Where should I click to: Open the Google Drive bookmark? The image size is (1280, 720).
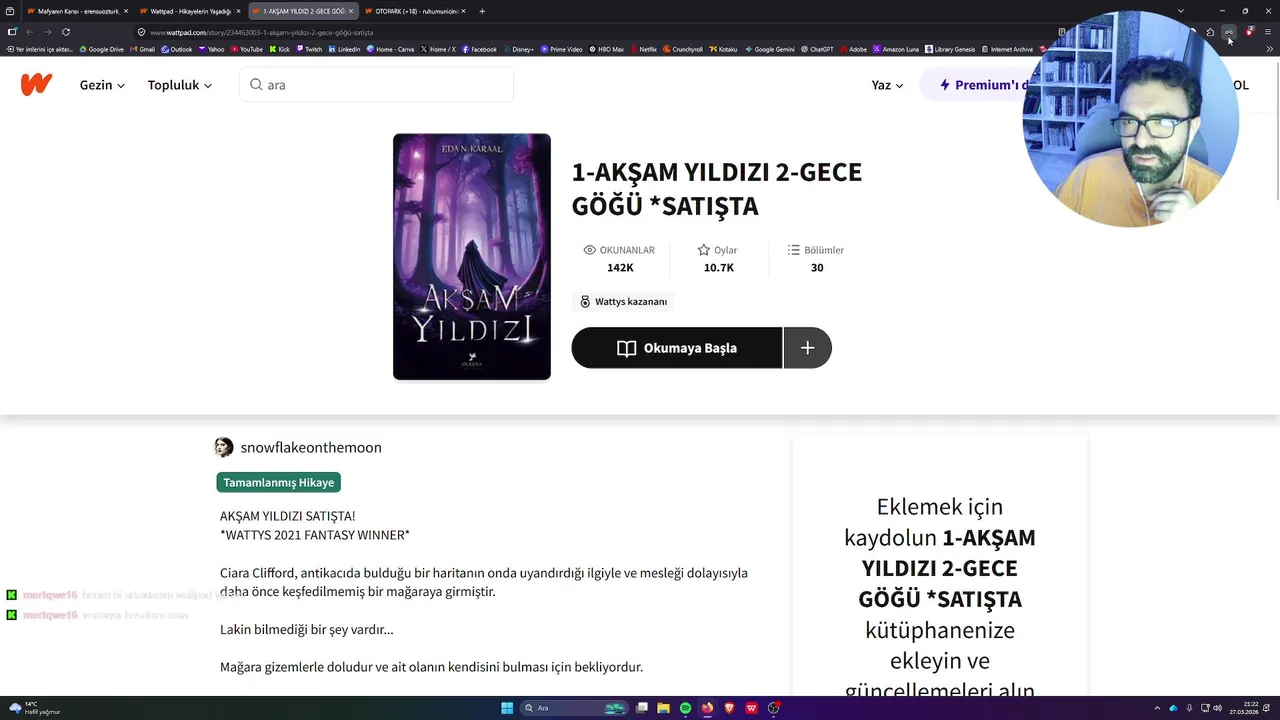[x=102, y=49]
